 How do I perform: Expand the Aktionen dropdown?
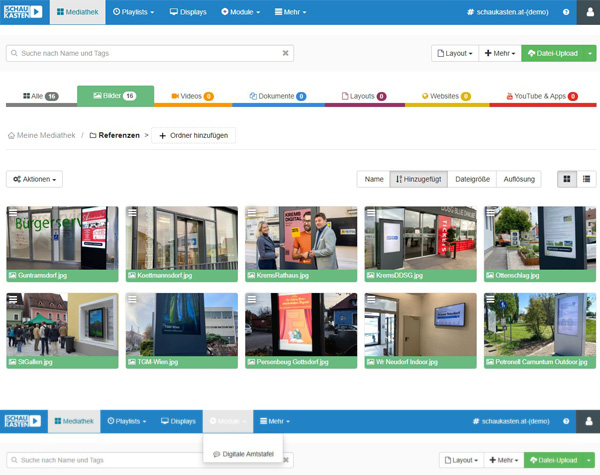pos(34,179)
